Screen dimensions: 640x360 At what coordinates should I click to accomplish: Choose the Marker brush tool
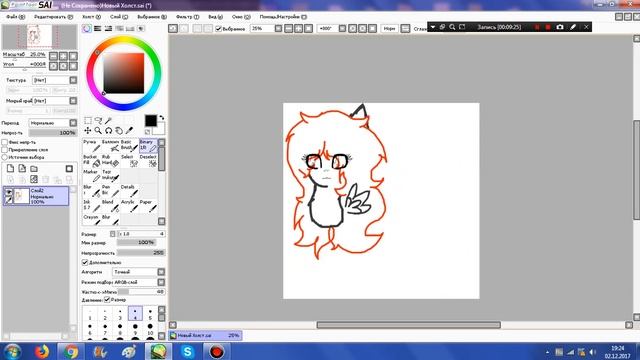point(92,176)
